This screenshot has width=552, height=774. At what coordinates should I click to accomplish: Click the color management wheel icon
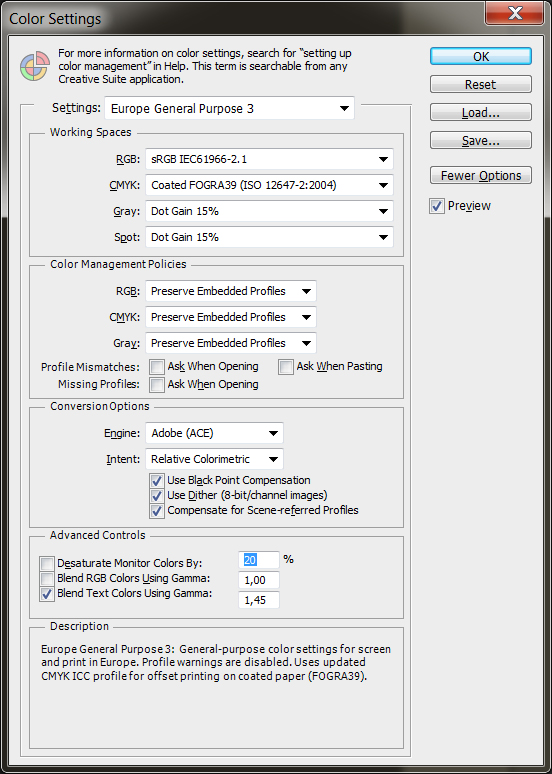pyautogui.click(x=35, y=66)
